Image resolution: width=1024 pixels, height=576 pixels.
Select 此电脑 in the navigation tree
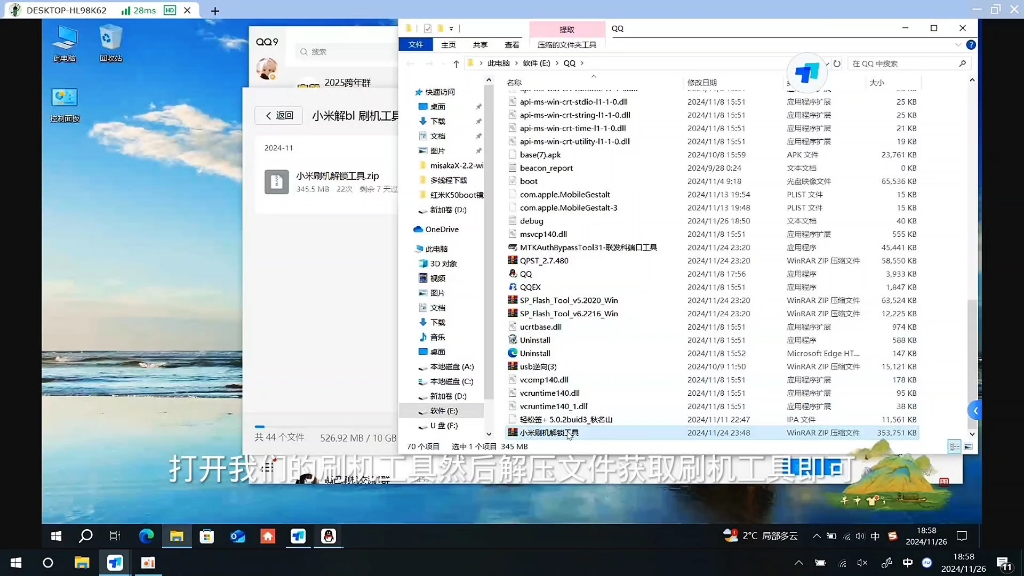point(436,249)
